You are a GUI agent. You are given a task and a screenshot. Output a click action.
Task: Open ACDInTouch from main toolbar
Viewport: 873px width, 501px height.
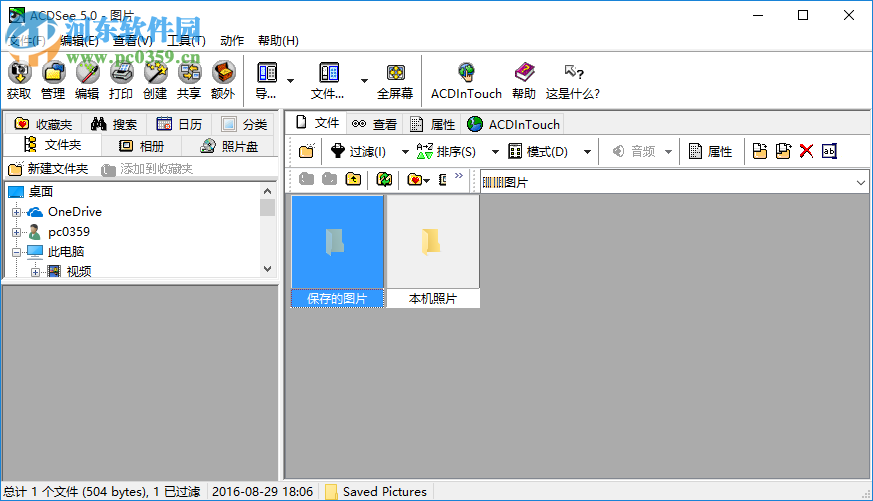(467, 81)
